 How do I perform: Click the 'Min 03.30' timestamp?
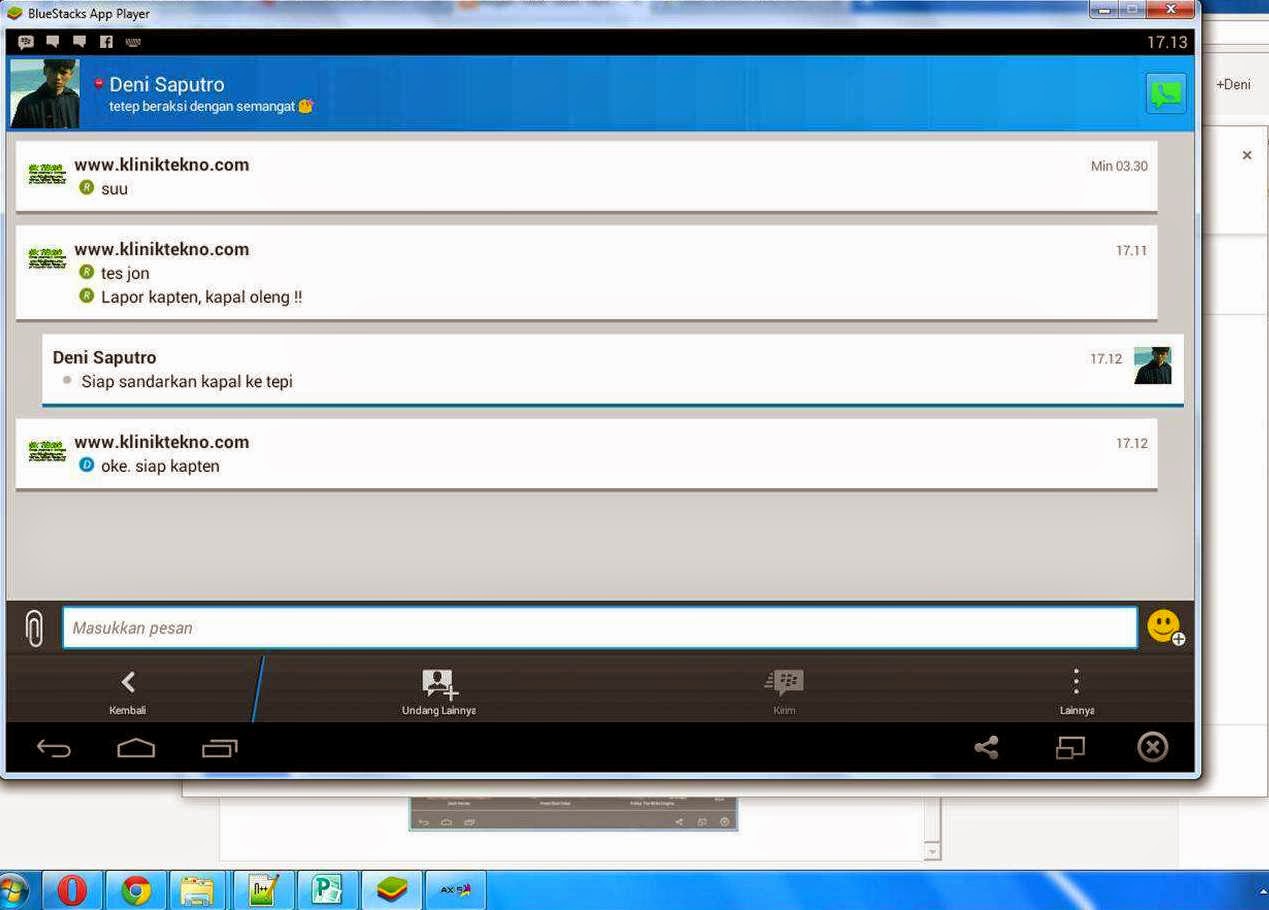[1119, 166]
